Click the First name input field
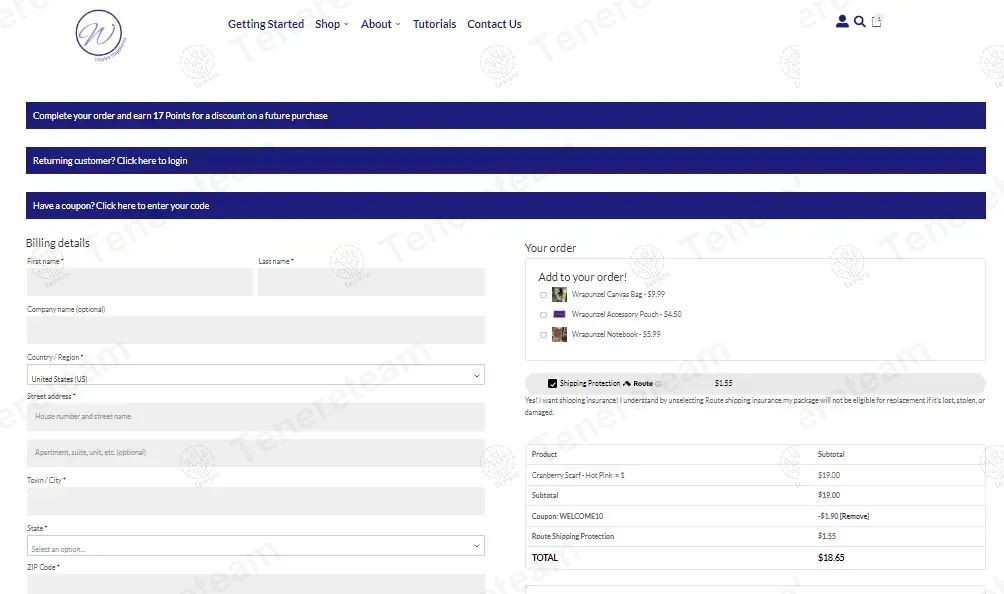Image resolution: width=1004 pixels, height=594 pixels. 140,282
